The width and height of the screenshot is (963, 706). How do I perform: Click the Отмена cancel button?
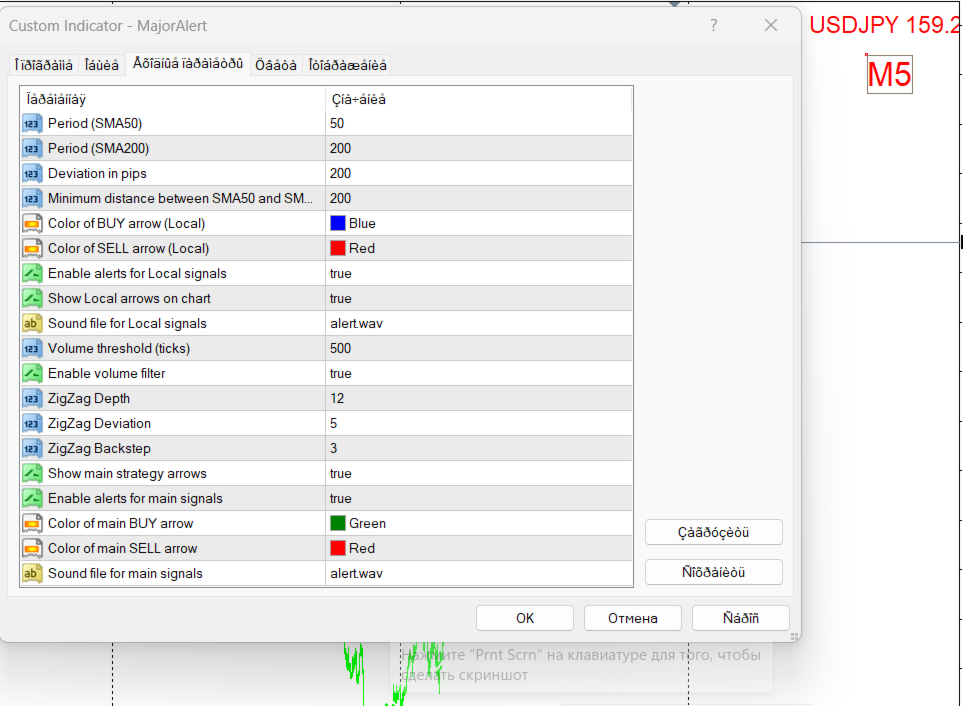633,618
